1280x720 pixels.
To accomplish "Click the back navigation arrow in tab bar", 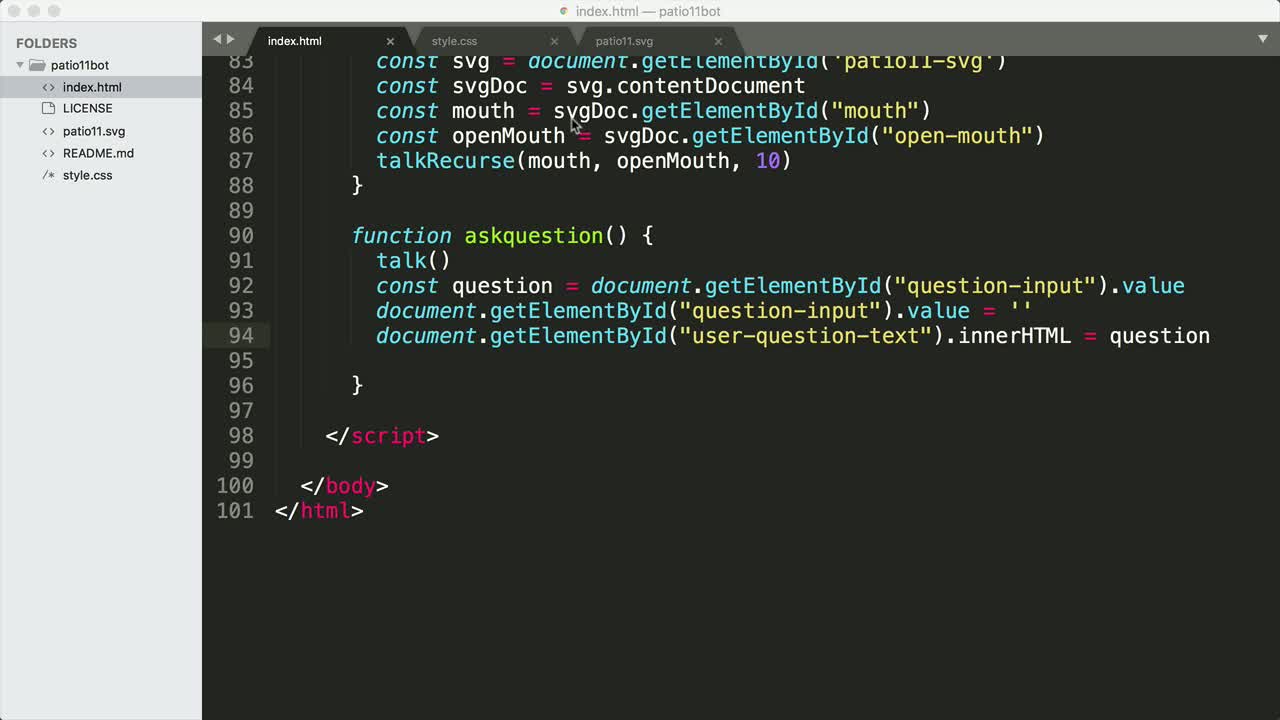I will click(x=215, y=38).
